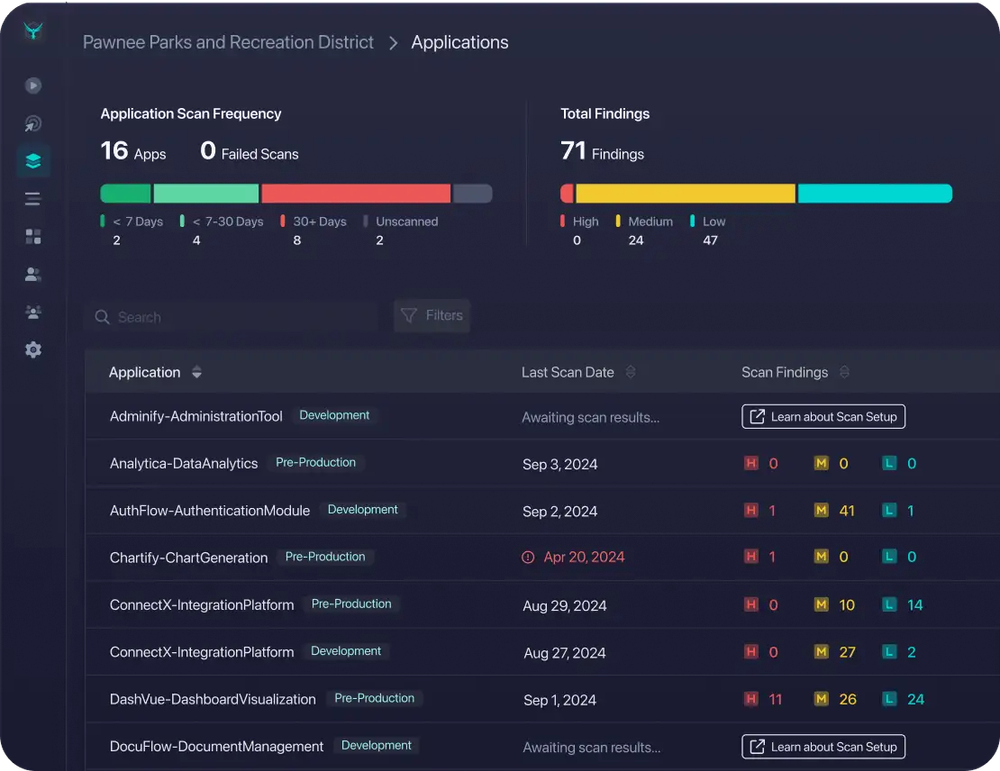This screenshot has width=1000, height=771.
Task: Click the list view icon in sidebar
Action: 33,198
